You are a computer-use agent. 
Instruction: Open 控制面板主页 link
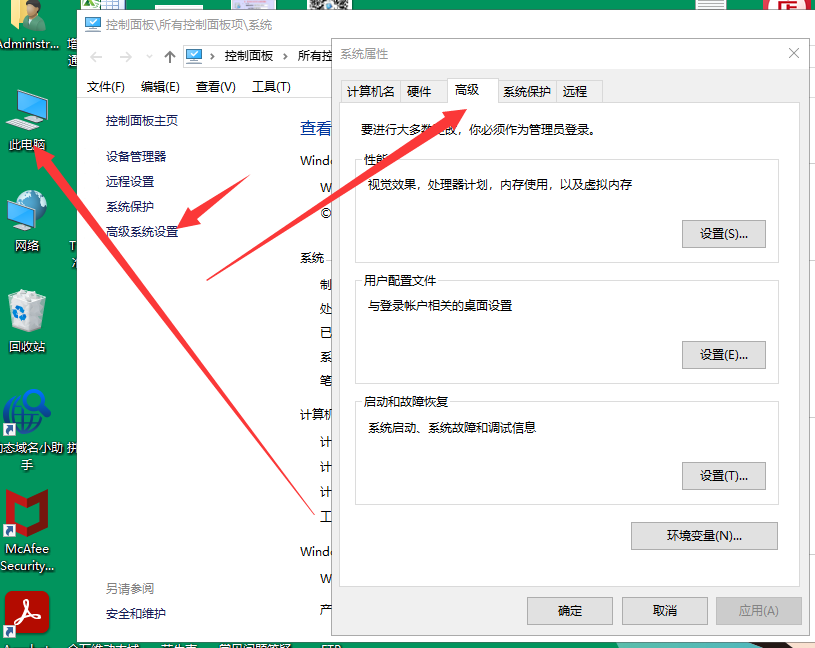142,121
